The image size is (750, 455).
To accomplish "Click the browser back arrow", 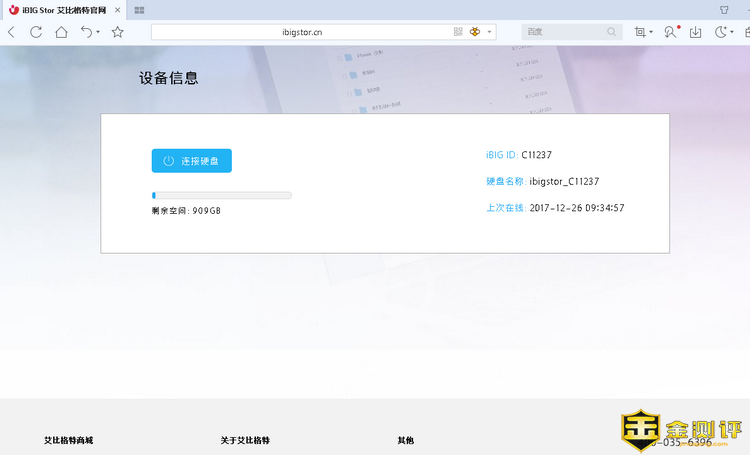I will pos(11,32).
